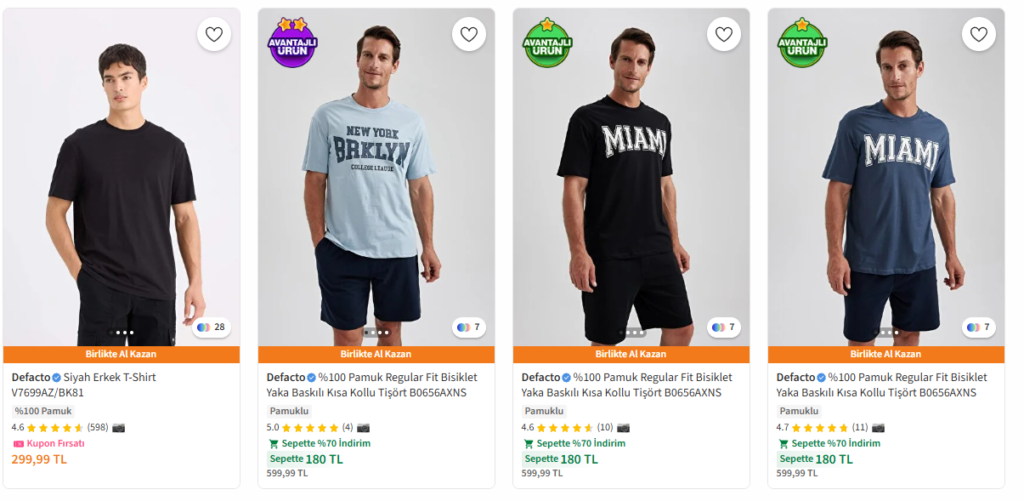The image size is (1024, 501).
Task: Click the star rating of black Miami shirt
Action: [x=565, y=427]
